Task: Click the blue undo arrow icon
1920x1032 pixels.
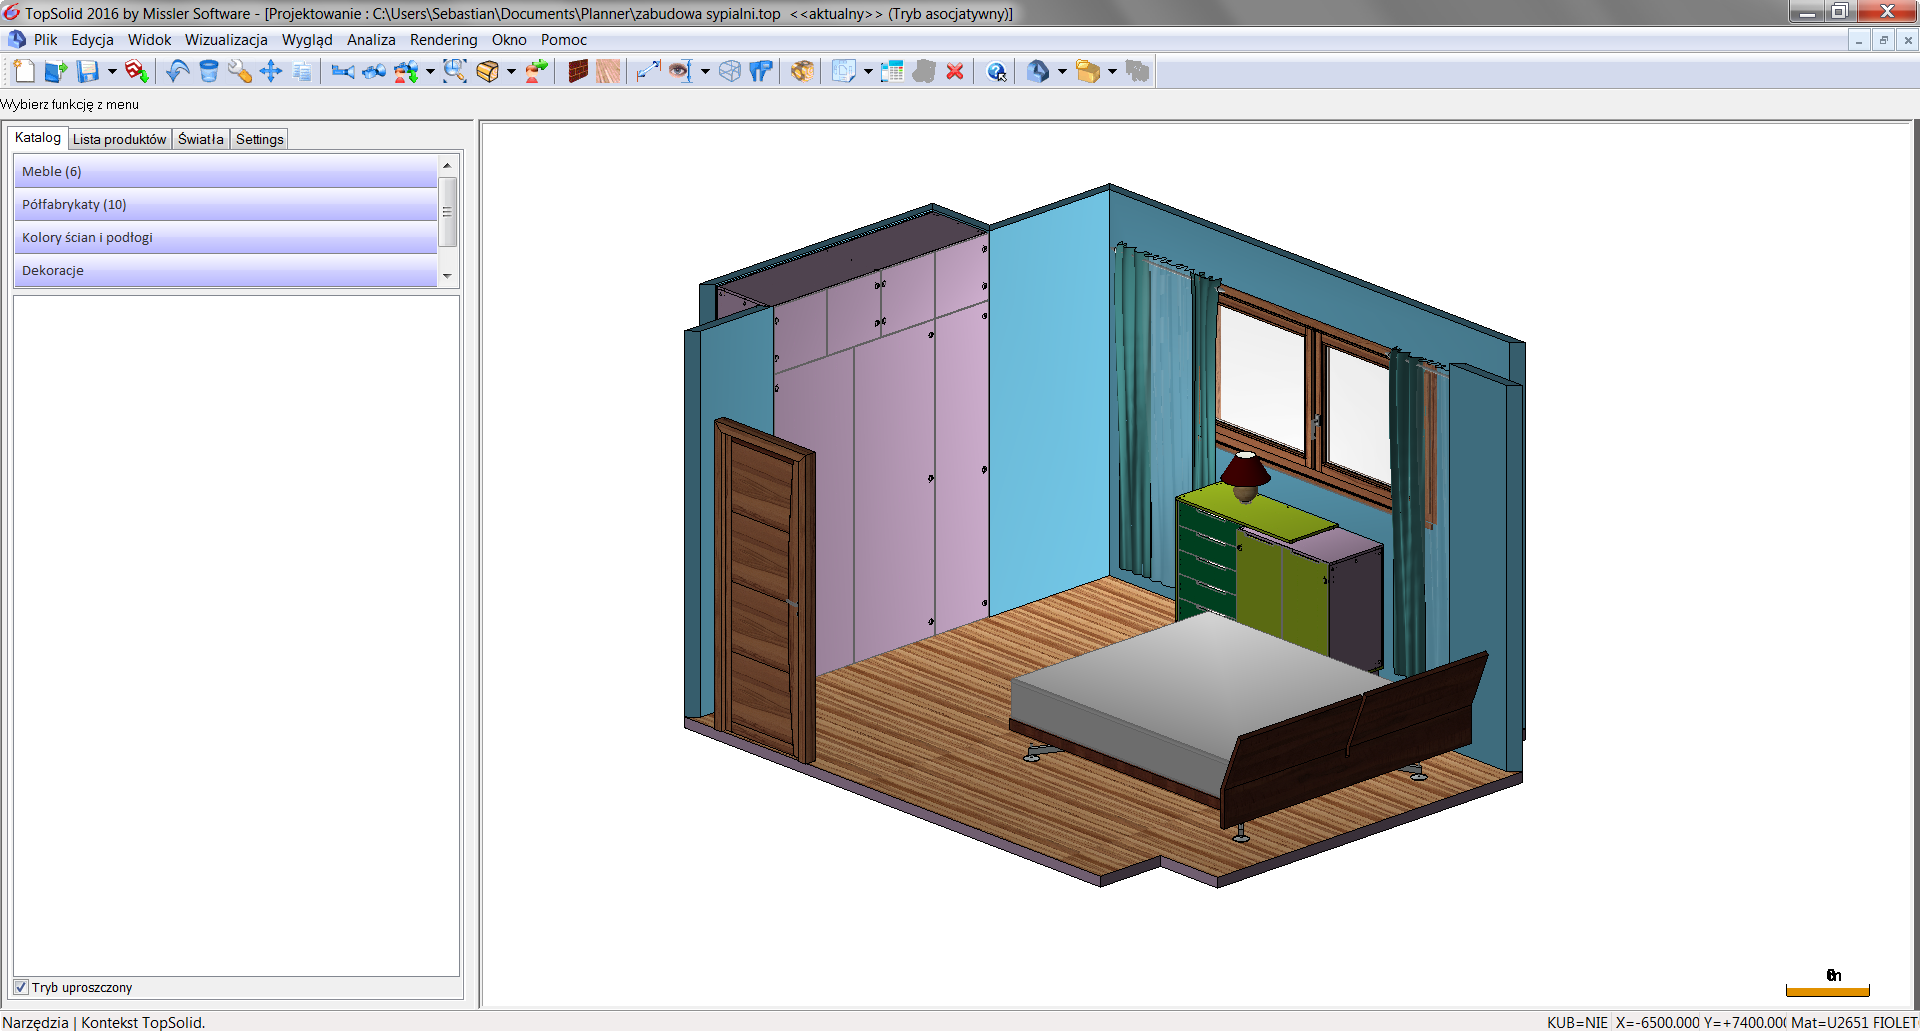Action: tap(178, 71)
